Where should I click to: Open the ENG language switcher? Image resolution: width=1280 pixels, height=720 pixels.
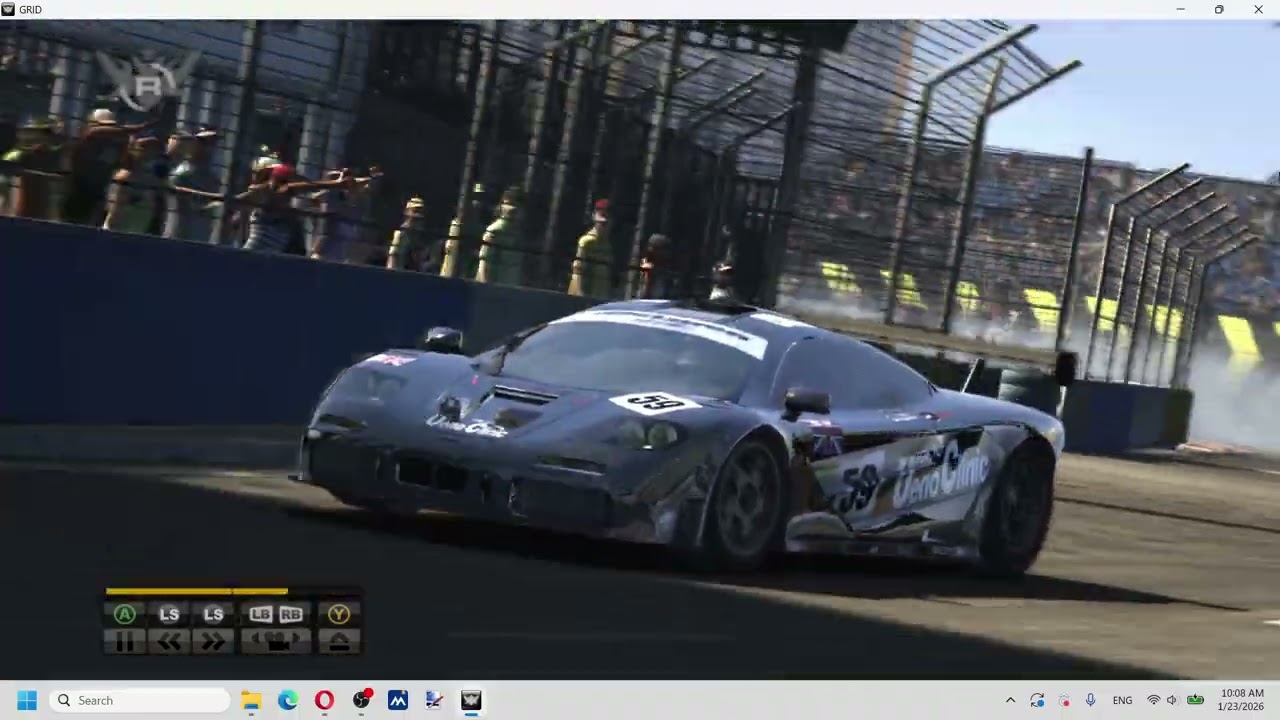(1122, 700)
